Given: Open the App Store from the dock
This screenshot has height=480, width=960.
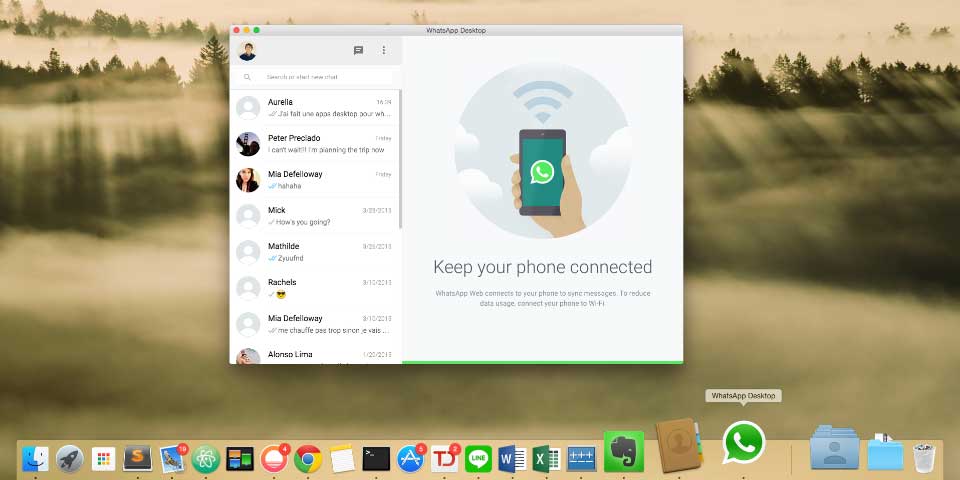Looking at the screenshot, I should click(x=410, y=458).
